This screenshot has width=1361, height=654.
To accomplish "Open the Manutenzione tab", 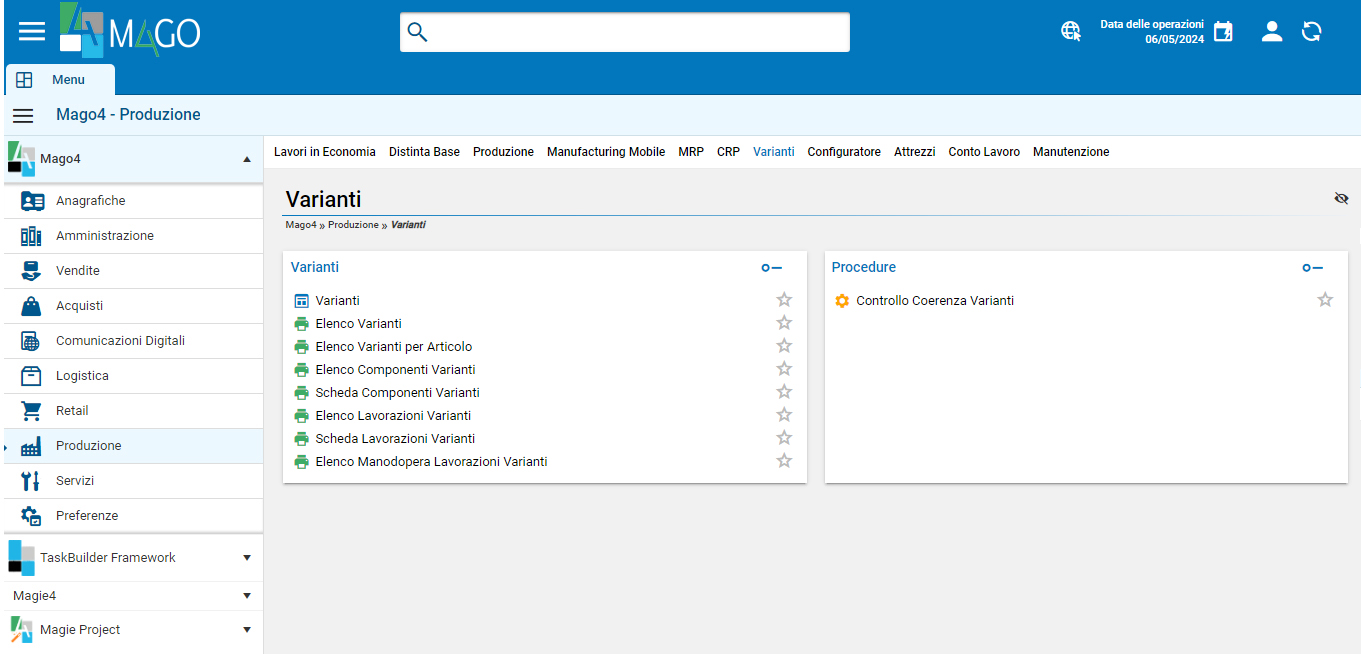I will pyautogui.click(x=1071, y=152).
